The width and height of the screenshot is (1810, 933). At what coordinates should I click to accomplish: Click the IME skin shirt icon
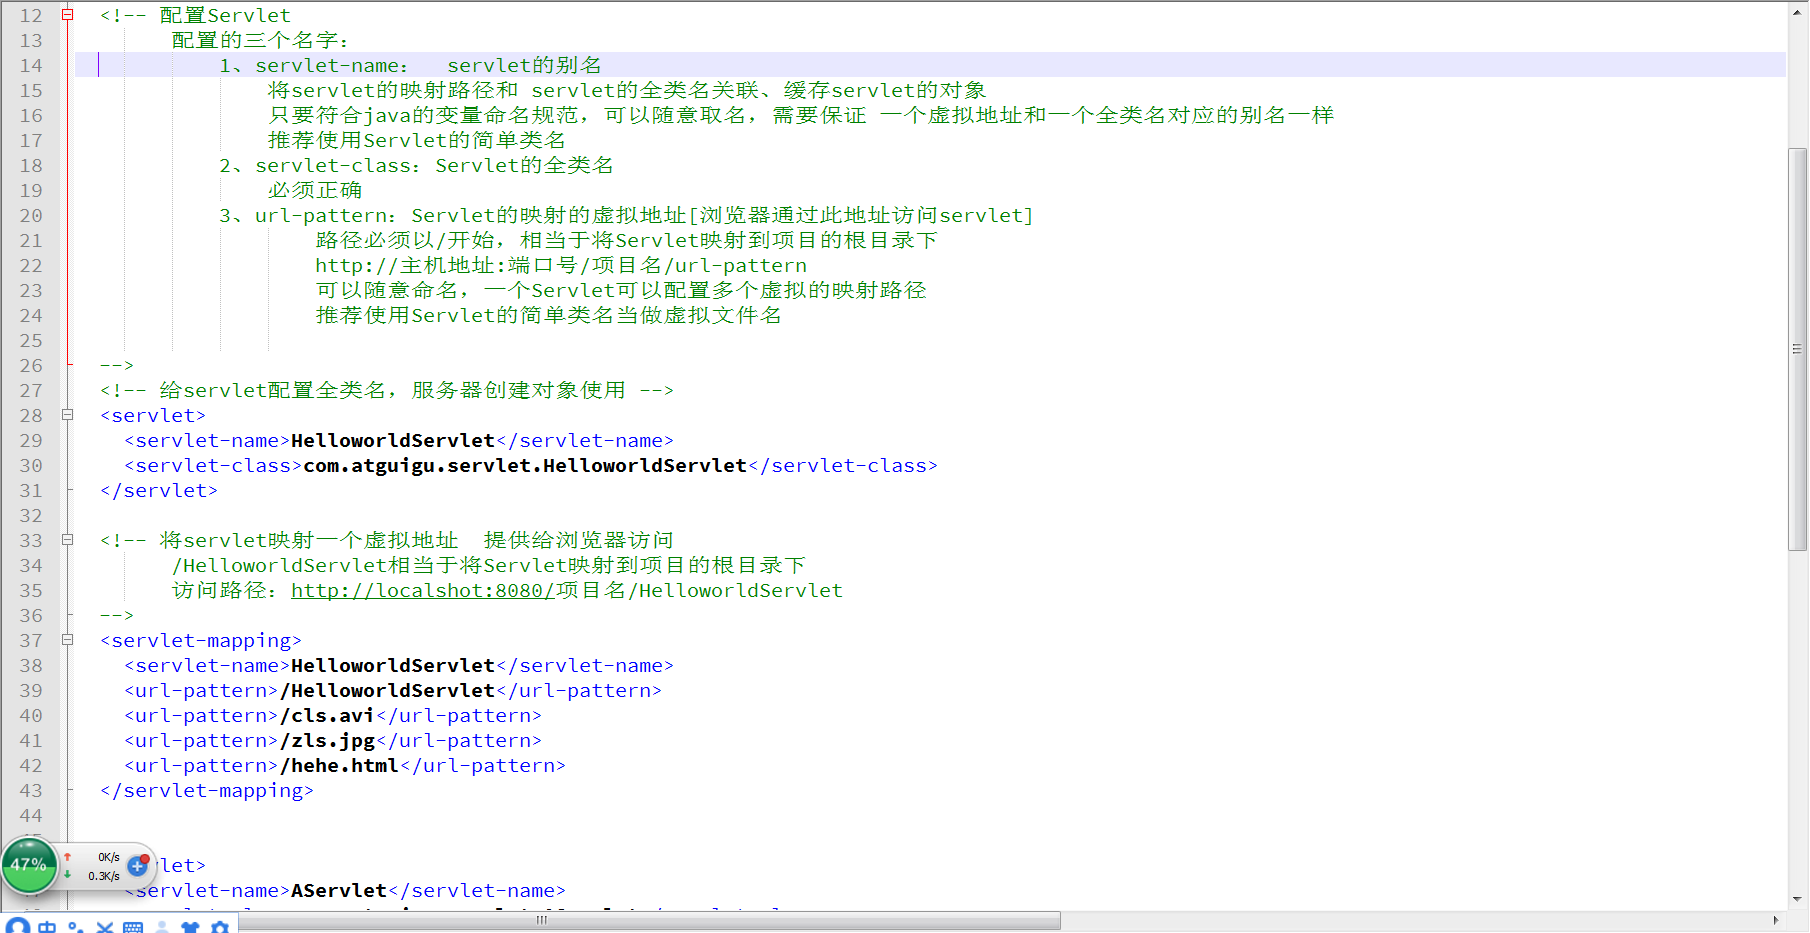(190, 927)
